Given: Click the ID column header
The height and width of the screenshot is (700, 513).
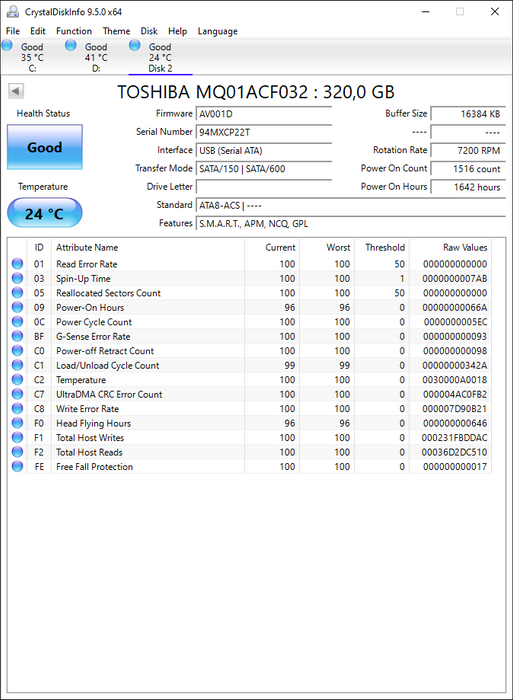Looking at the screenshot, I should click(x=39, y=247).
